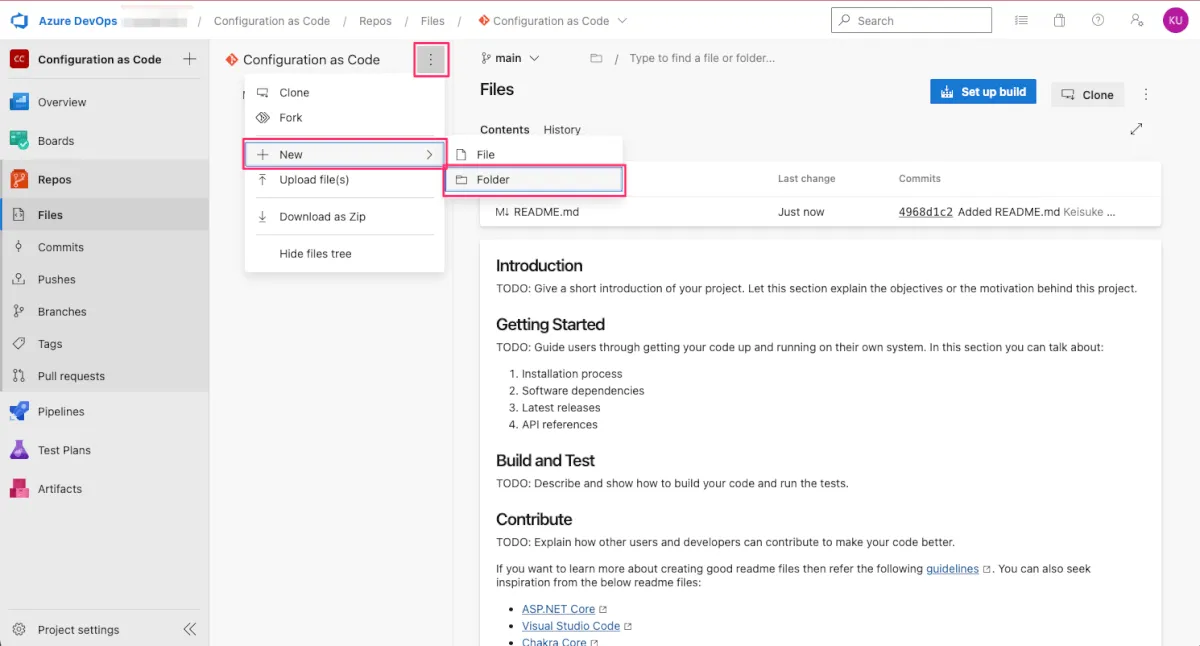The width and height of the screenshot is (1200, 646).
Task: Switch to the History tab
Action: 562,130
